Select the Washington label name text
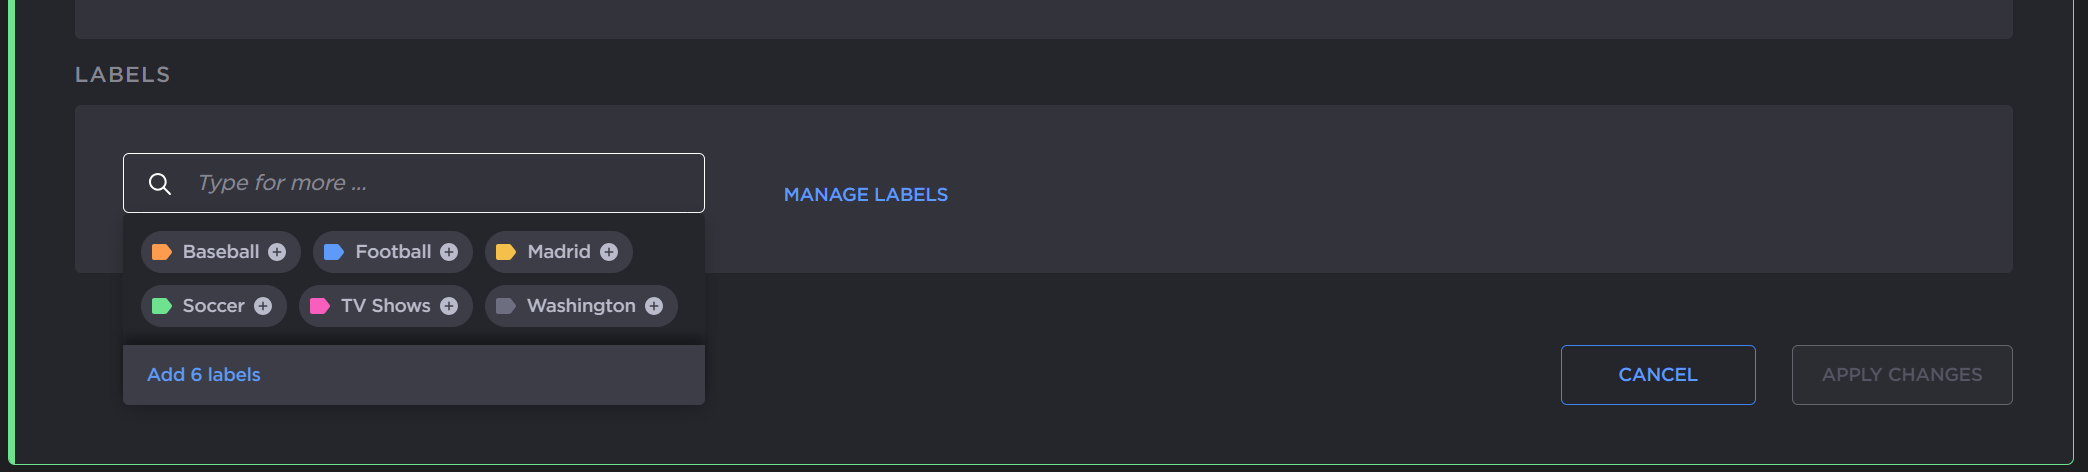 tap(581, 306)
